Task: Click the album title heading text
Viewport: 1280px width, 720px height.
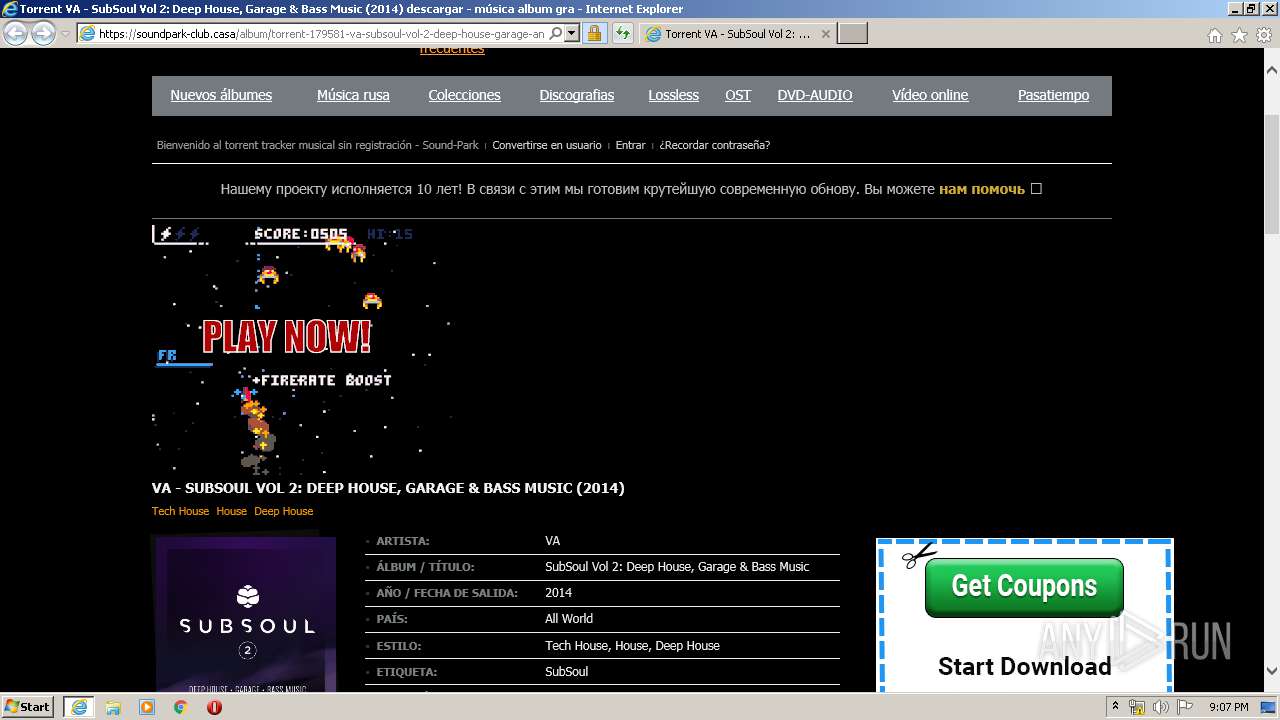Action: pos(388,488)
